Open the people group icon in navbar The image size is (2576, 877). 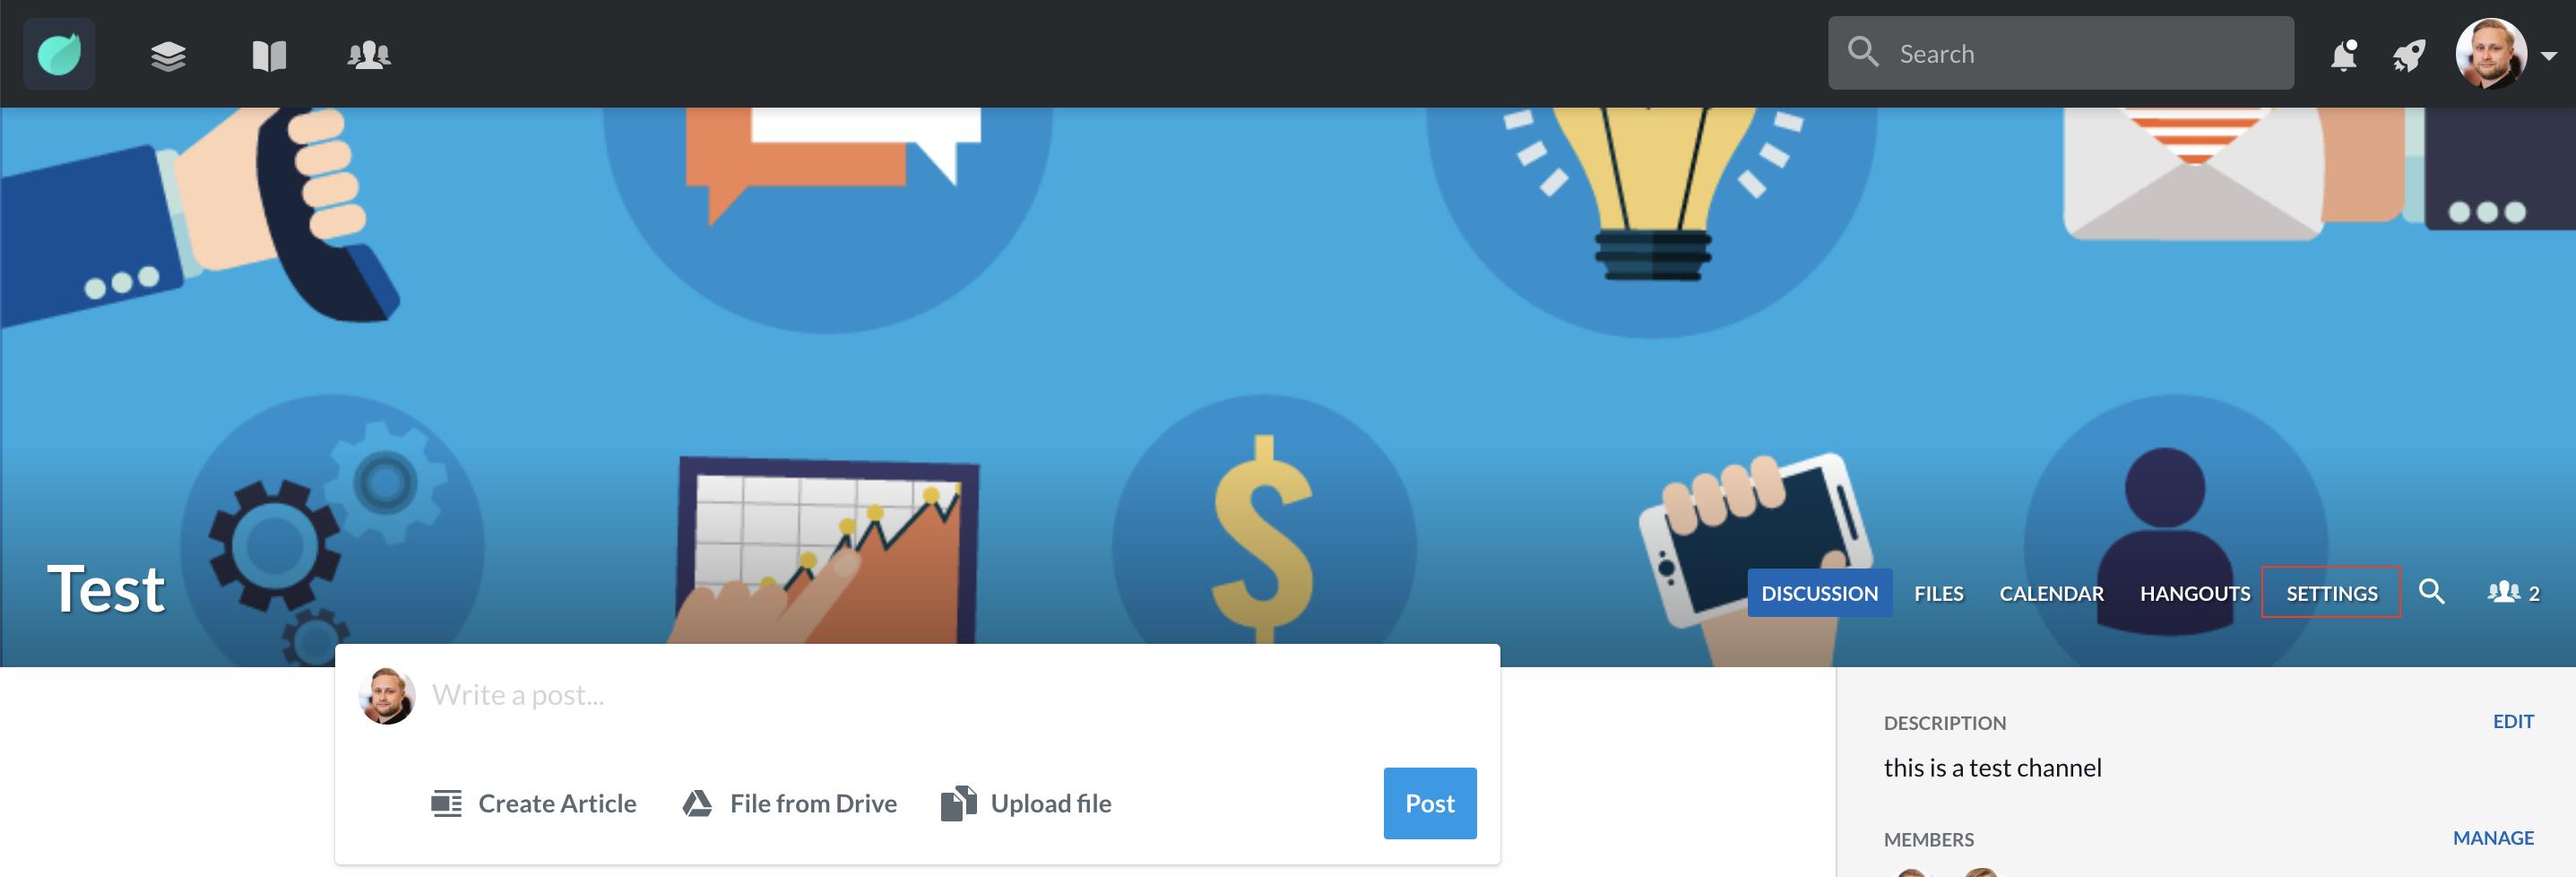369,55
